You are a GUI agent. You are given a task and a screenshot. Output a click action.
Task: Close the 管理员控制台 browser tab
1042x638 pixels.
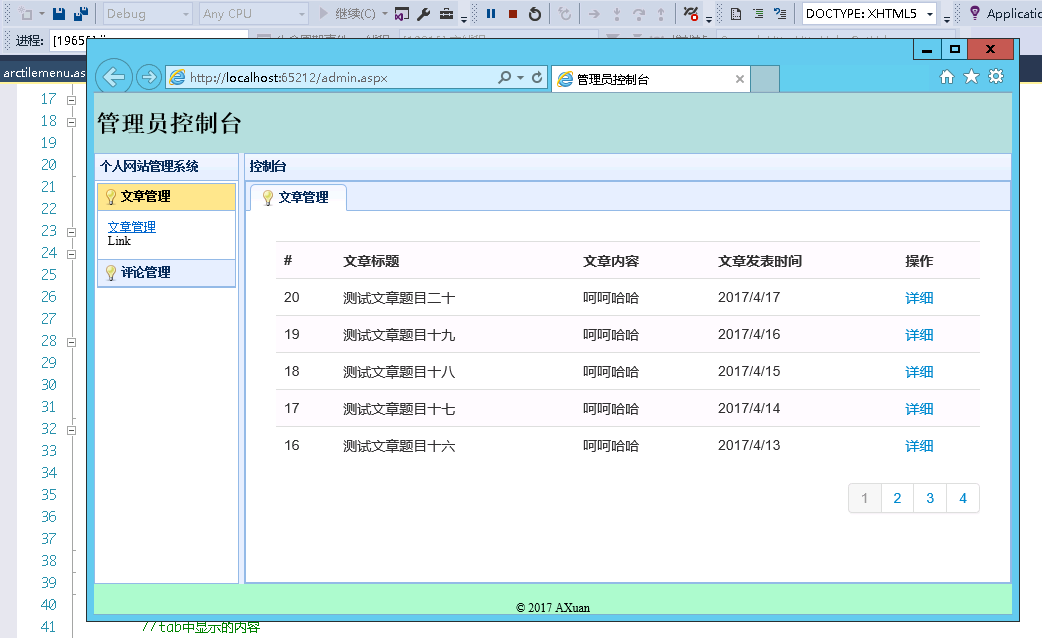tap(740, 79)
